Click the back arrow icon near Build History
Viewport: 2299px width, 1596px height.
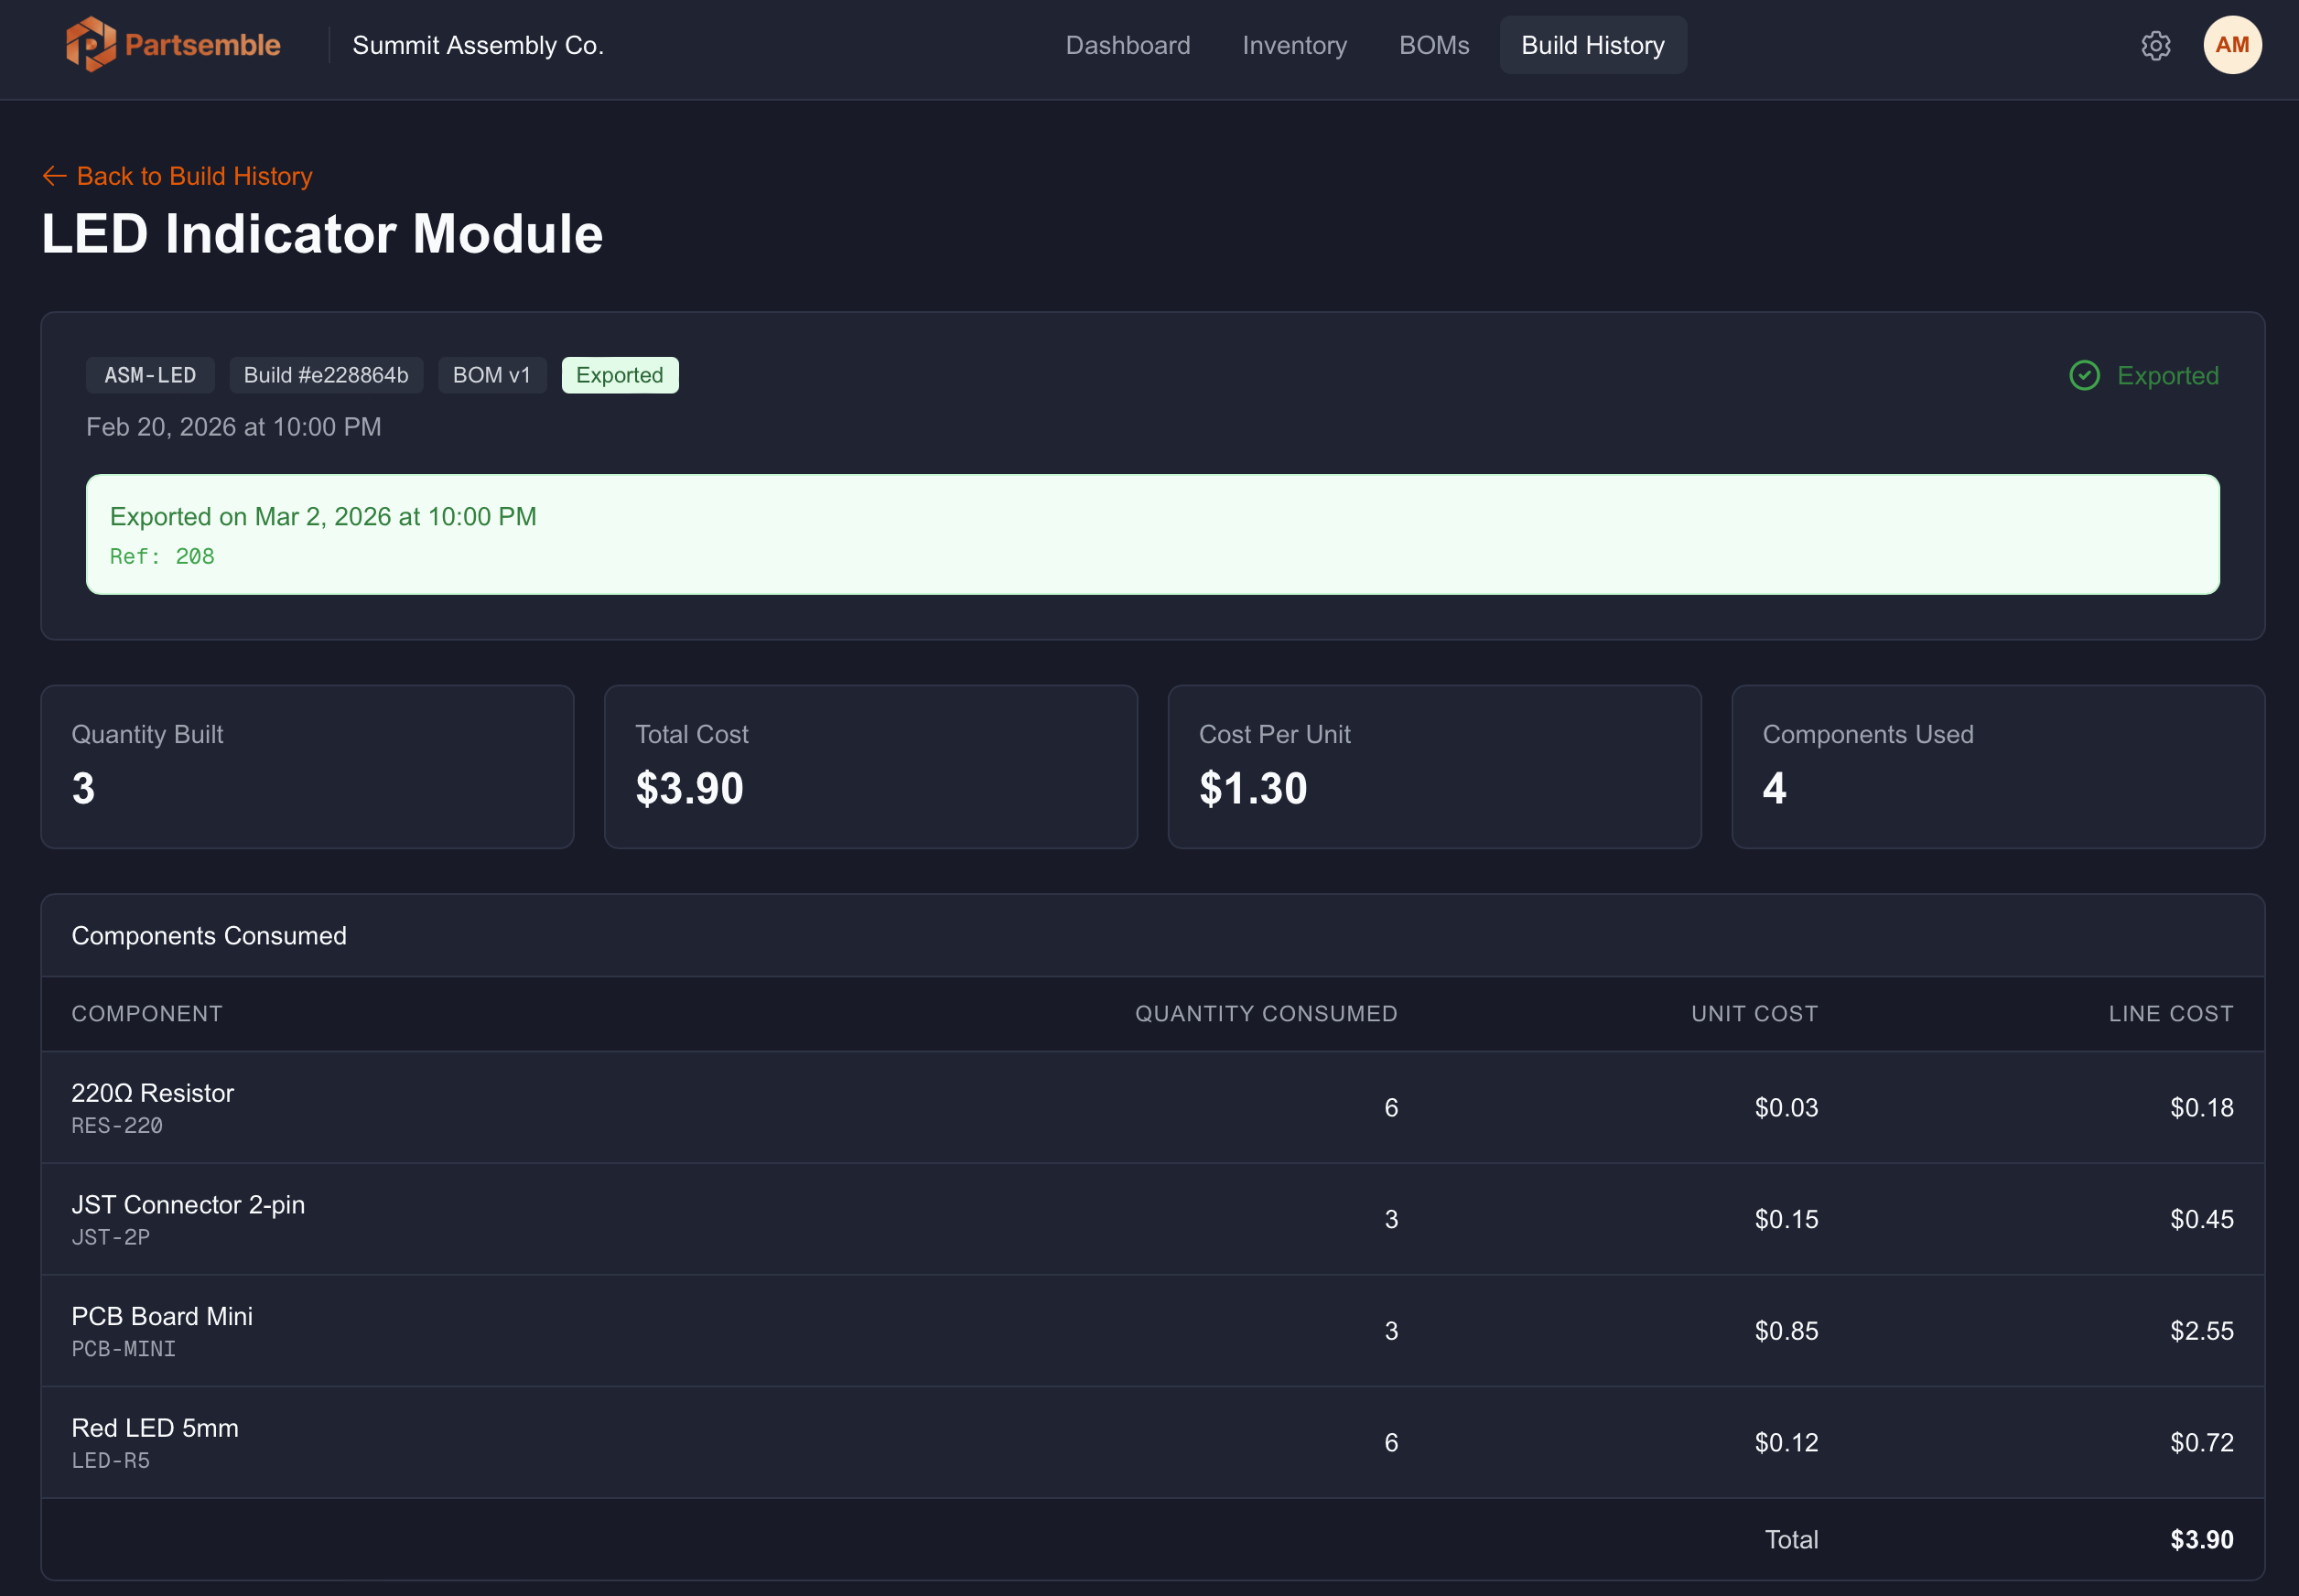pos(55,175)
